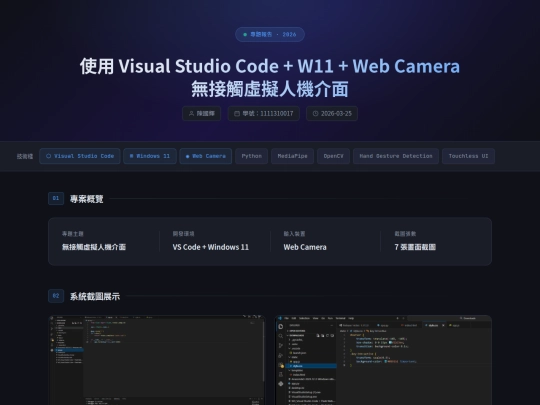540x405 pixels.
Task: Click the Touchless UI tag
Action: point(468,156)
